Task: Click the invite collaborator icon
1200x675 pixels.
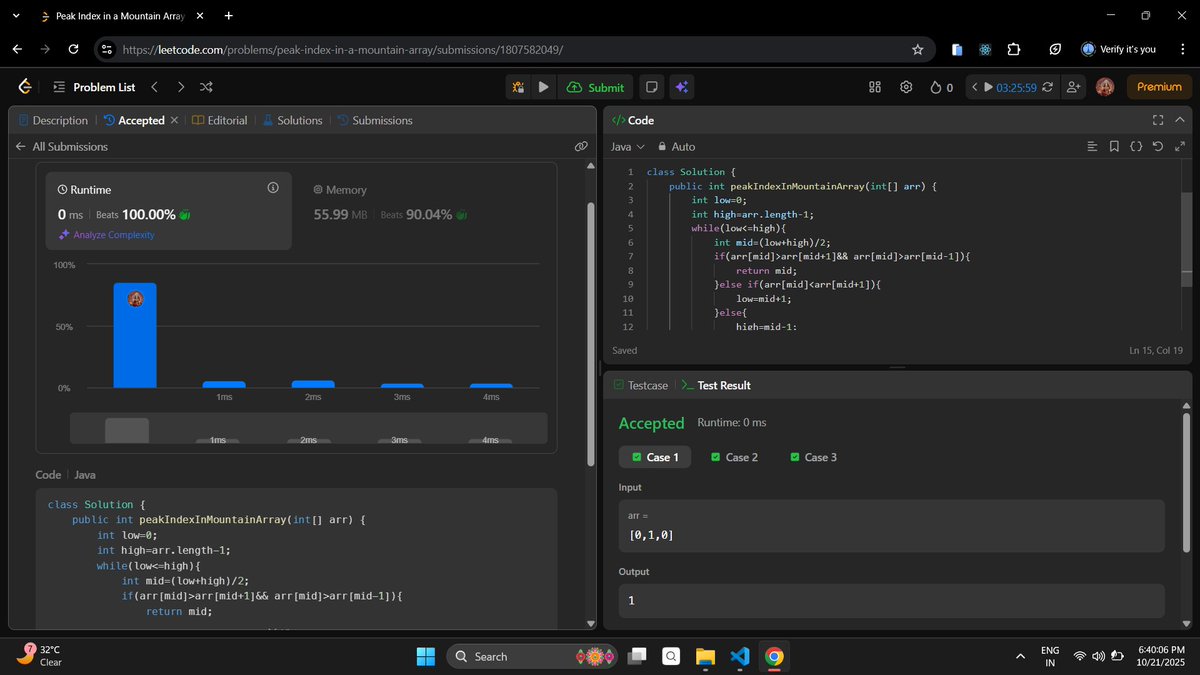Action: (1074, 87)
